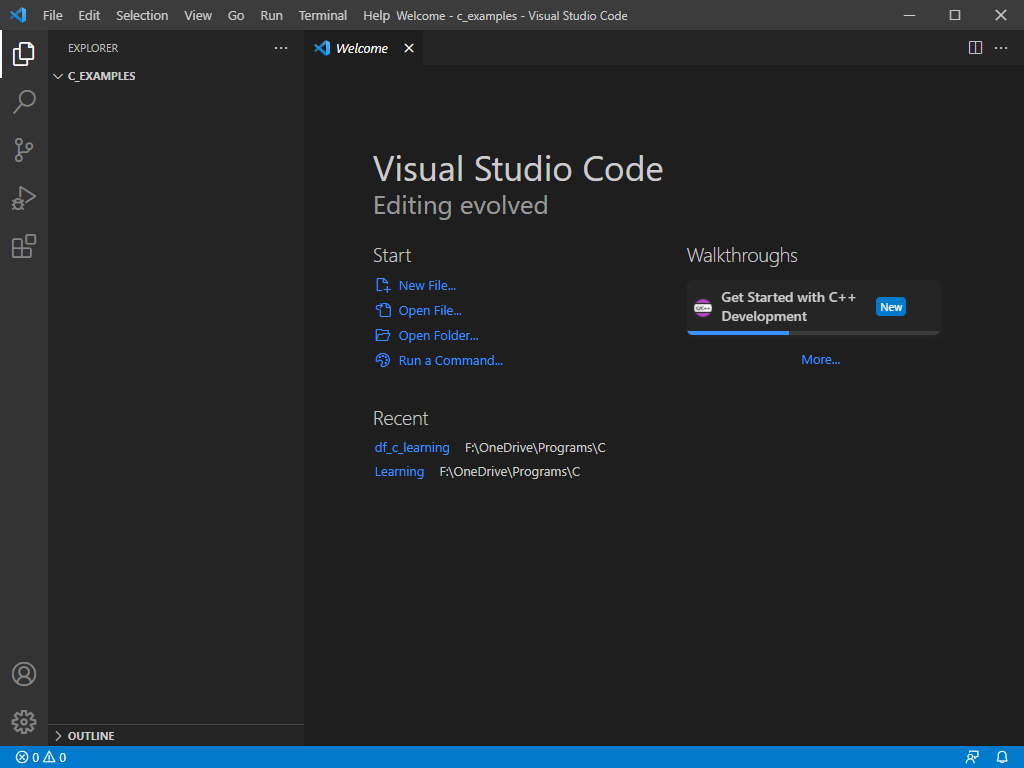Expand the OUTLINE section
This screenshot has height=768, width=1024.
click(x=176, y=736)
